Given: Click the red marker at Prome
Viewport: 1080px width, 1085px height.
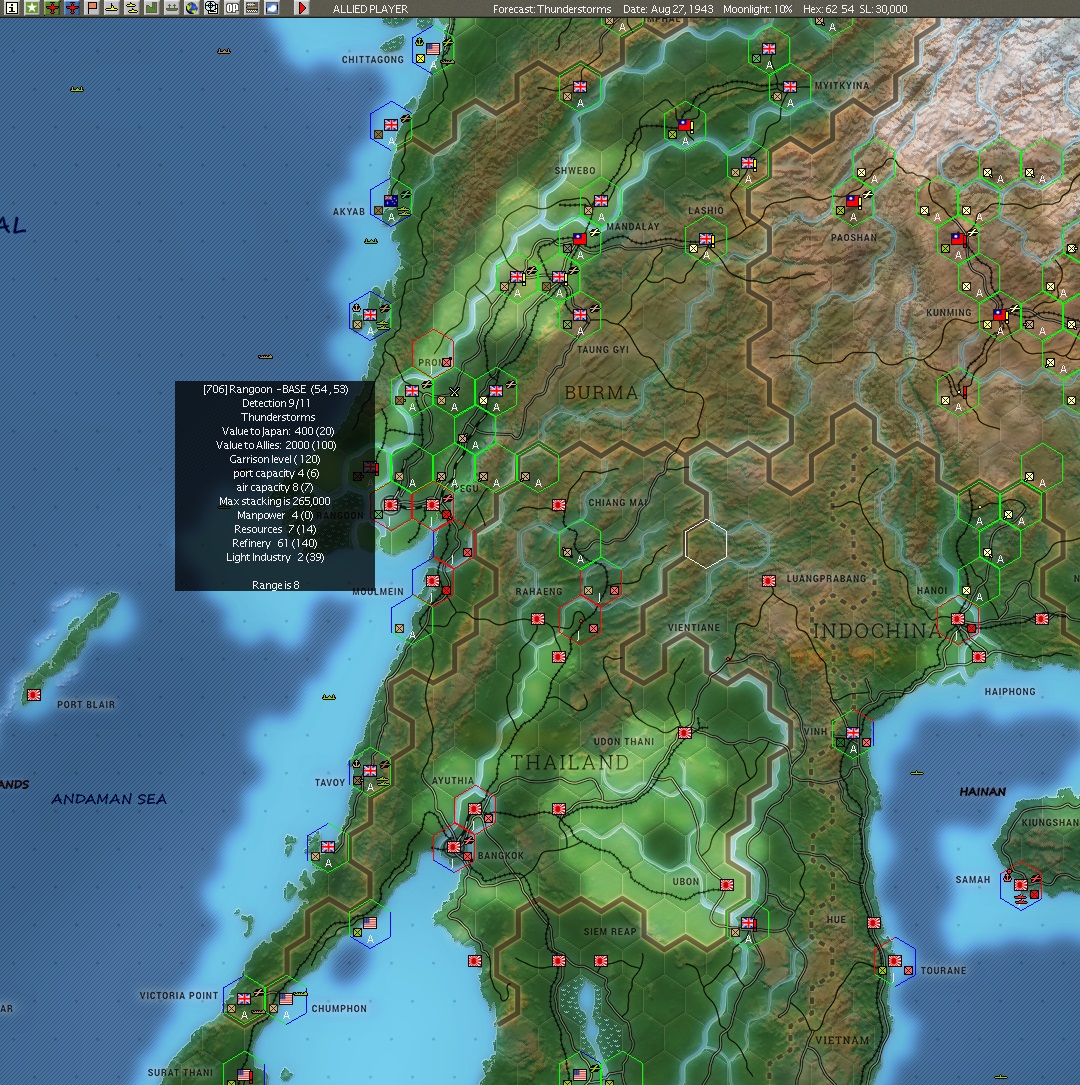Looking at the screenshot, I should (447, 362).
